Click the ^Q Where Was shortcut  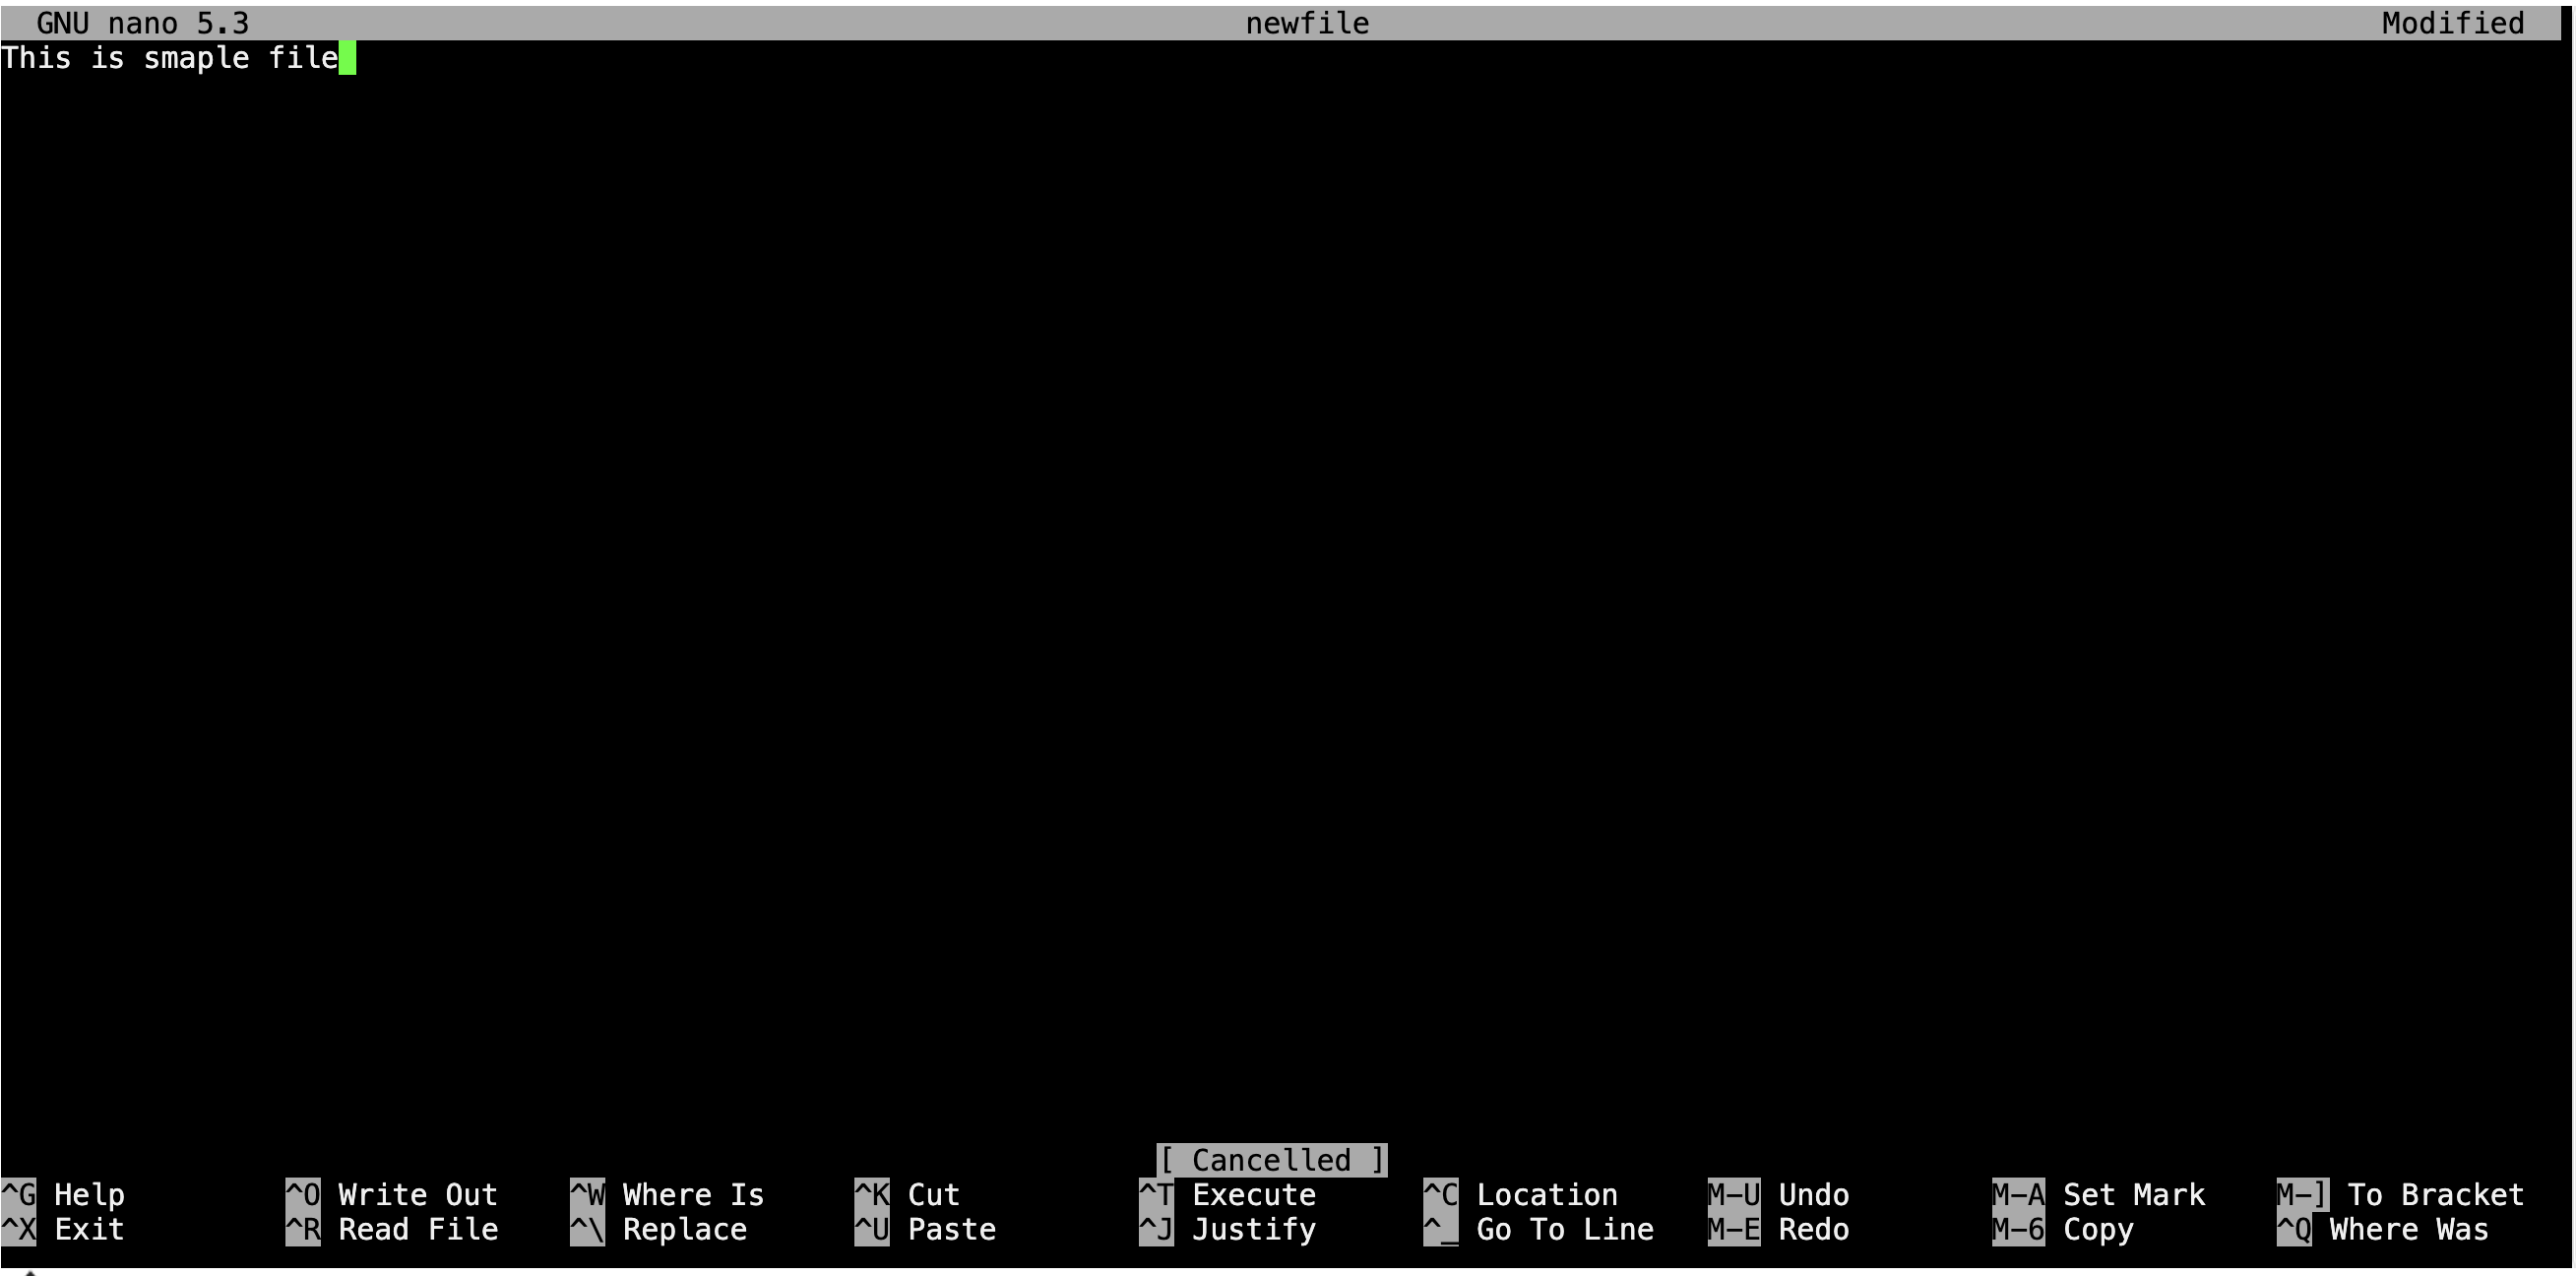(2383, 1229)
